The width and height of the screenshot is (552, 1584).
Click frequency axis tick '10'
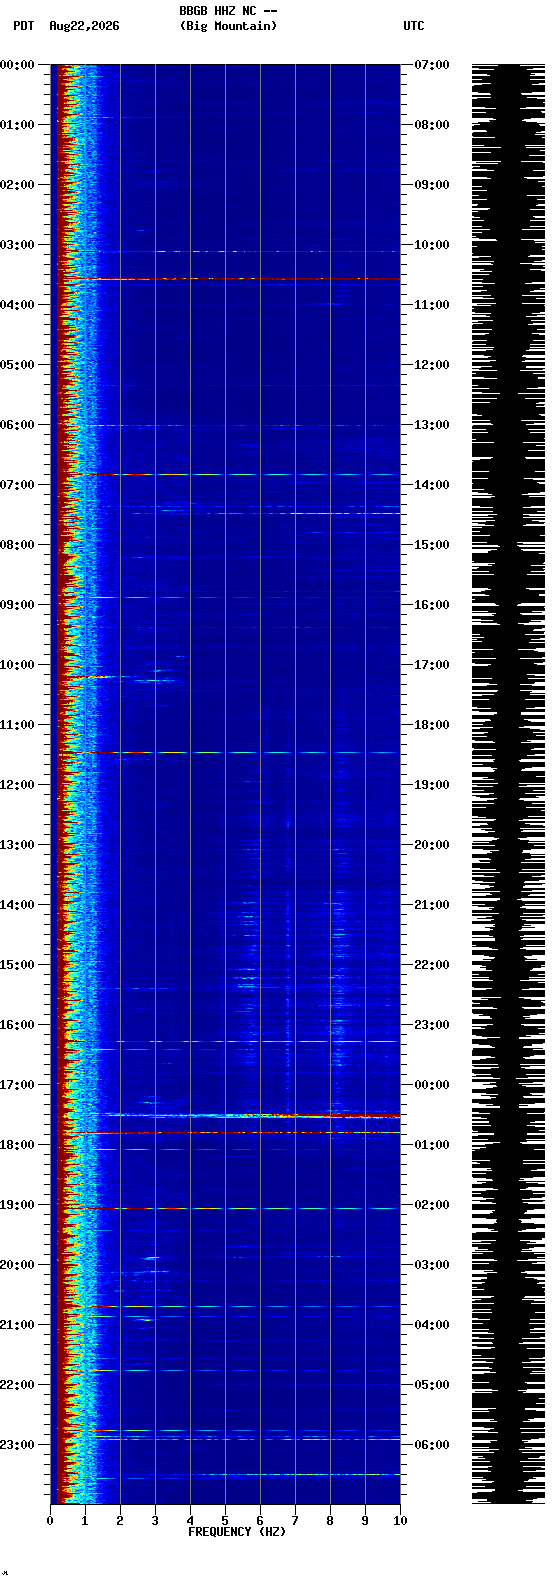(x=400, y=1521)
